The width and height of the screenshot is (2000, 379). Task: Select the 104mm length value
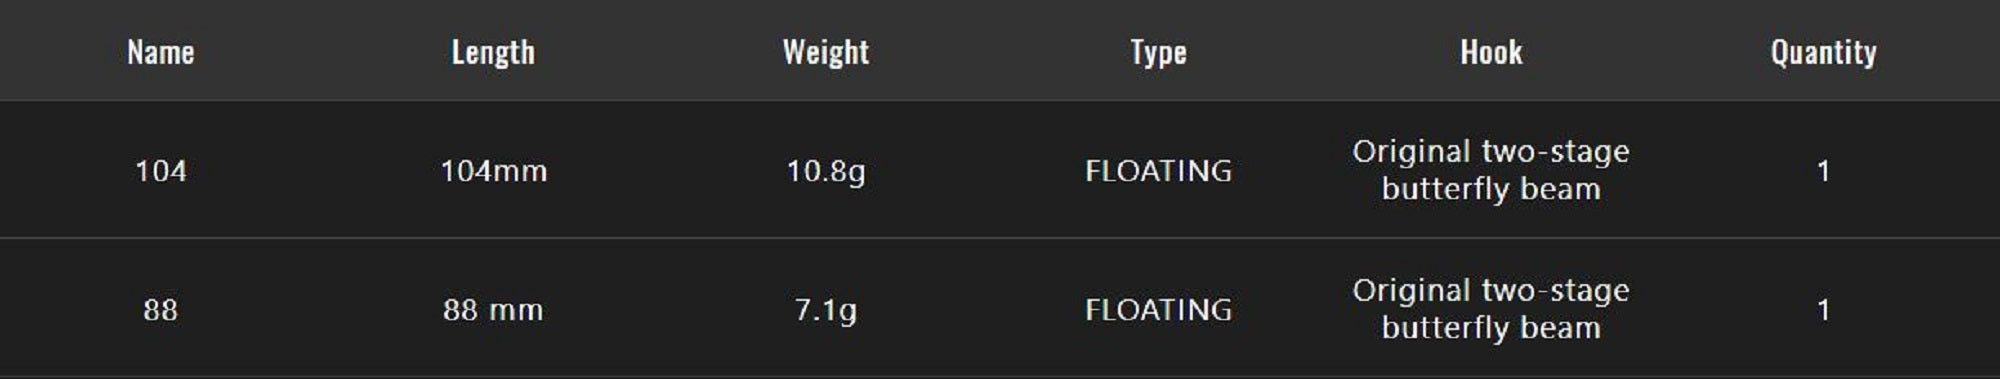point(494,171)
